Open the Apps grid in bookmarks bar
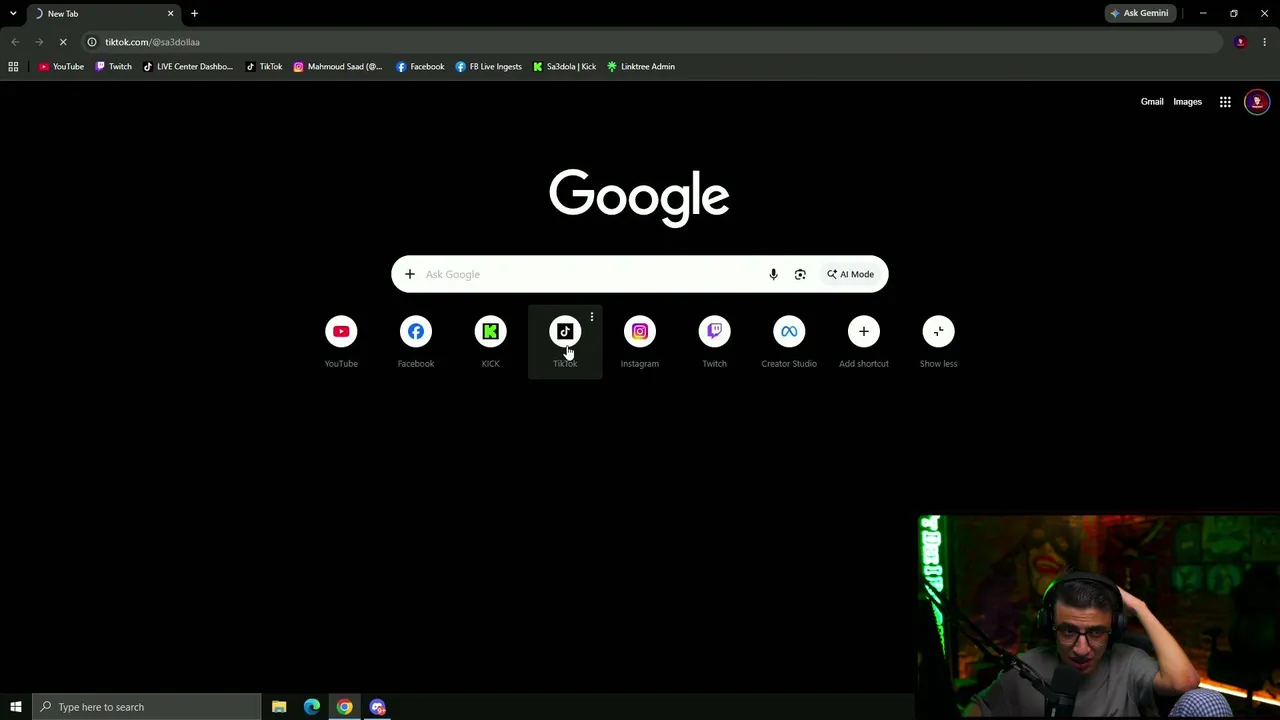1280x720 pixels. [13, 67]
